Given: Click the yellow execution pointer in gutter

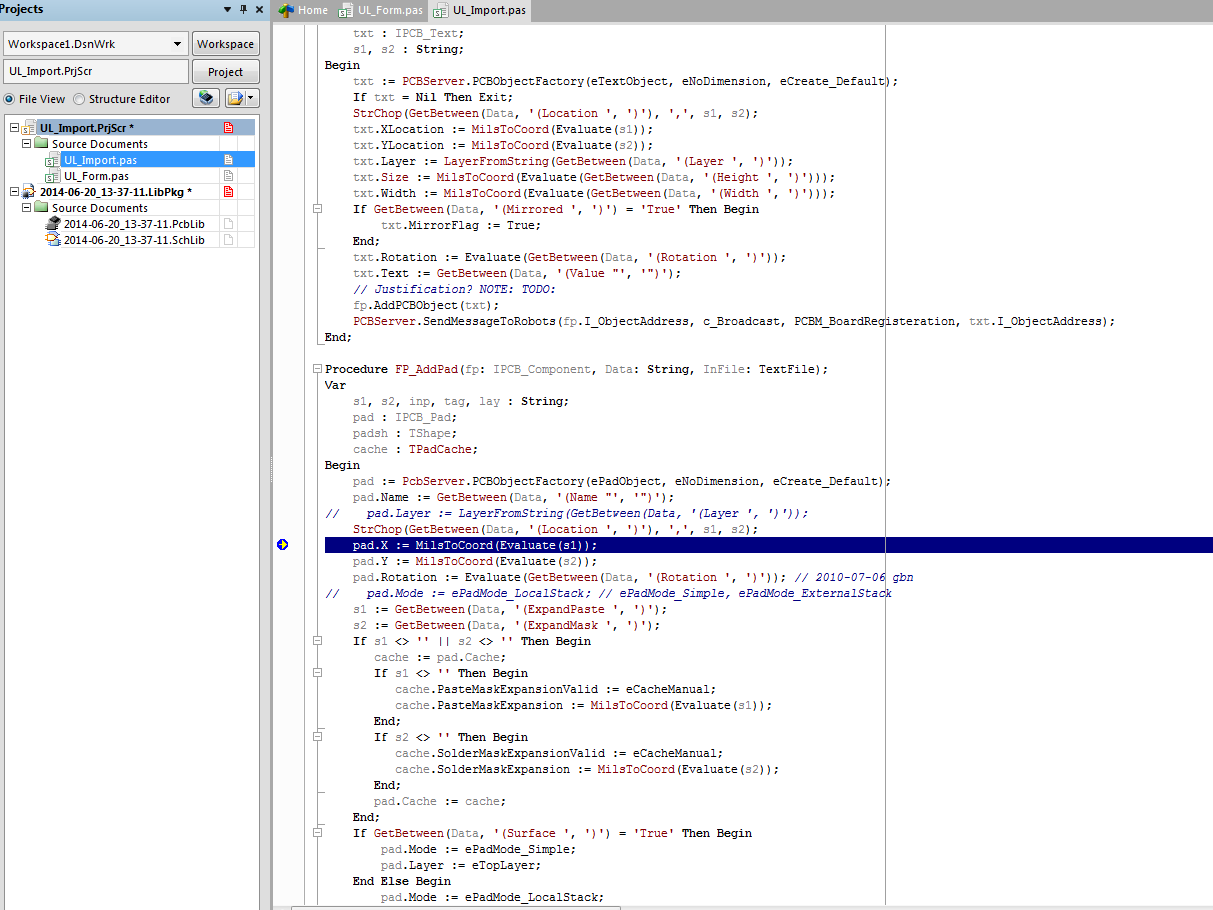Looking at the screenshot, I should (283, 545).
